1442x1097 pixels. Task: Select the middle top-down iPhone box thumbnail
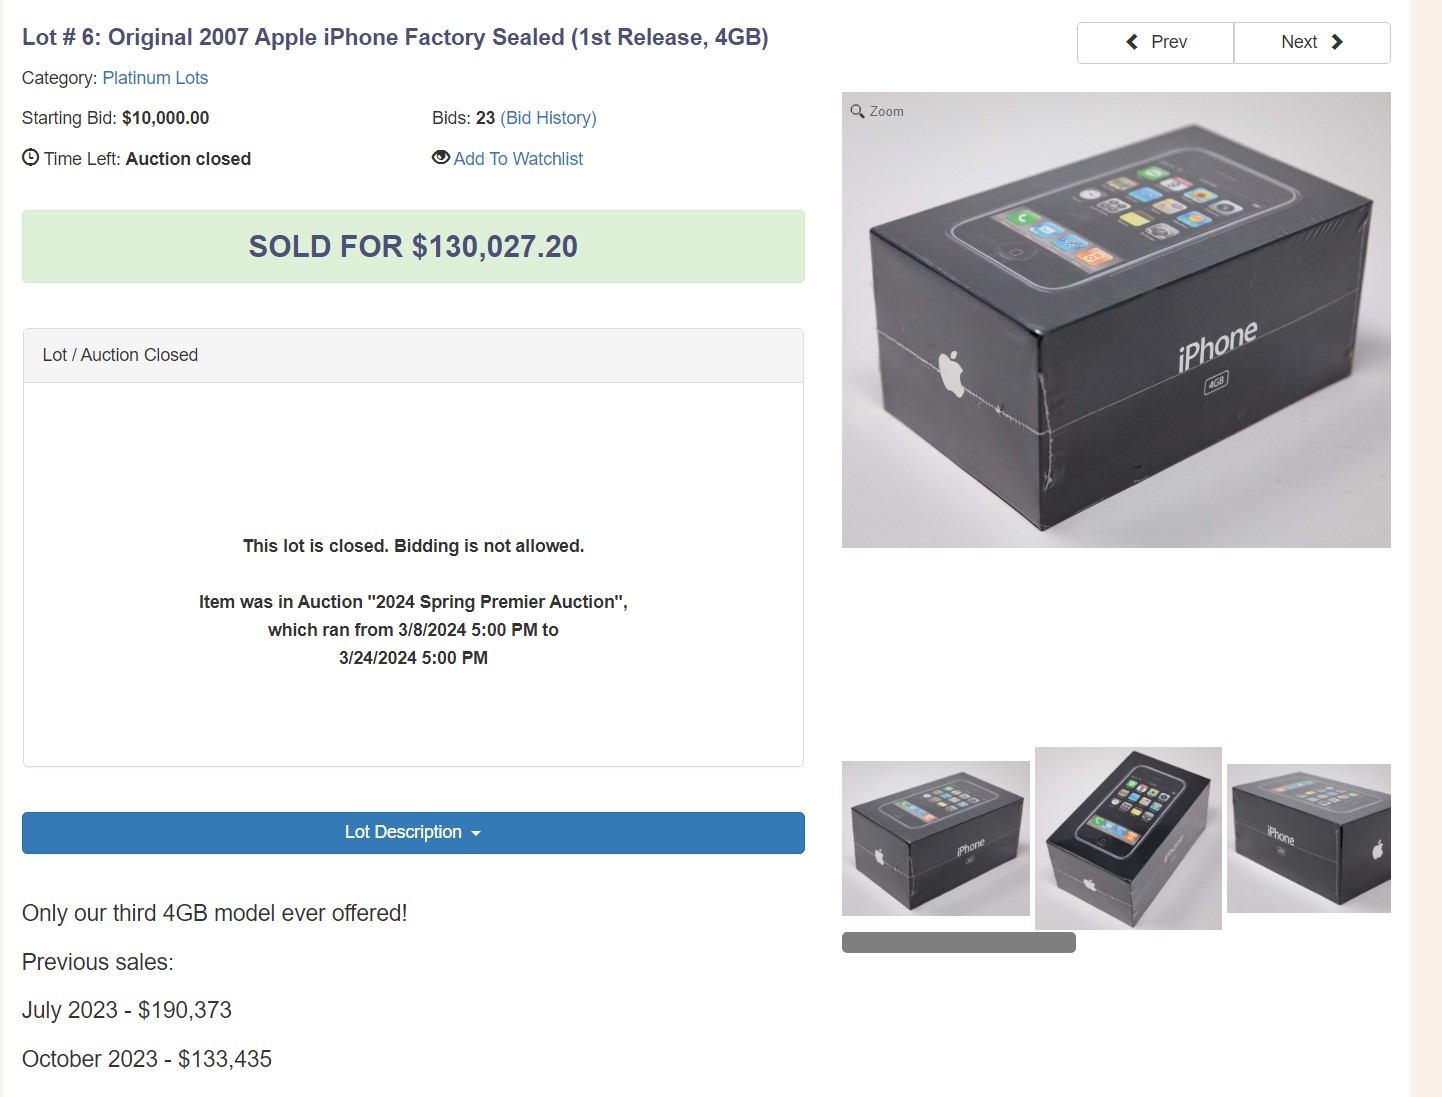pos(1128,838)
